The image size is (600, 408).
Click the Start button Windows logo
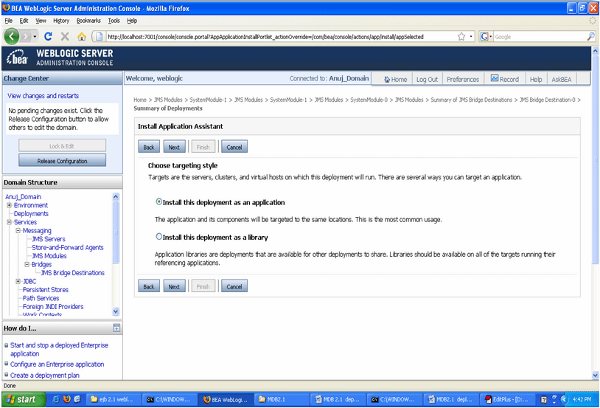[x=10, y=400]
